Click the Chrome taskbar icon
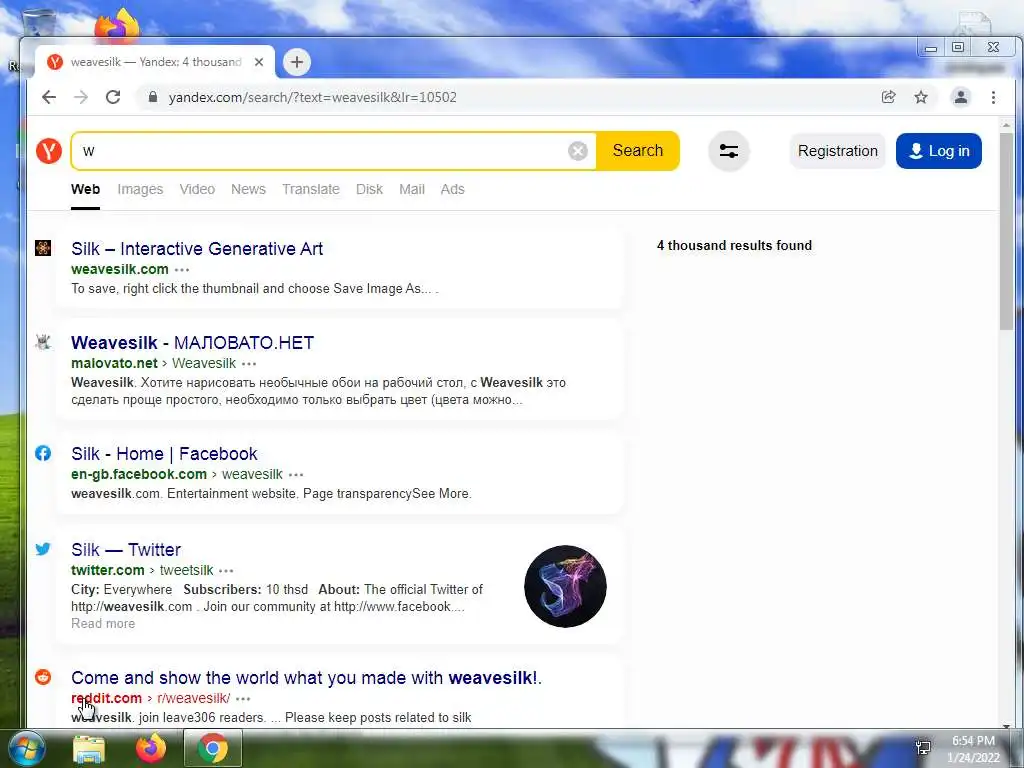 [213, 748]
